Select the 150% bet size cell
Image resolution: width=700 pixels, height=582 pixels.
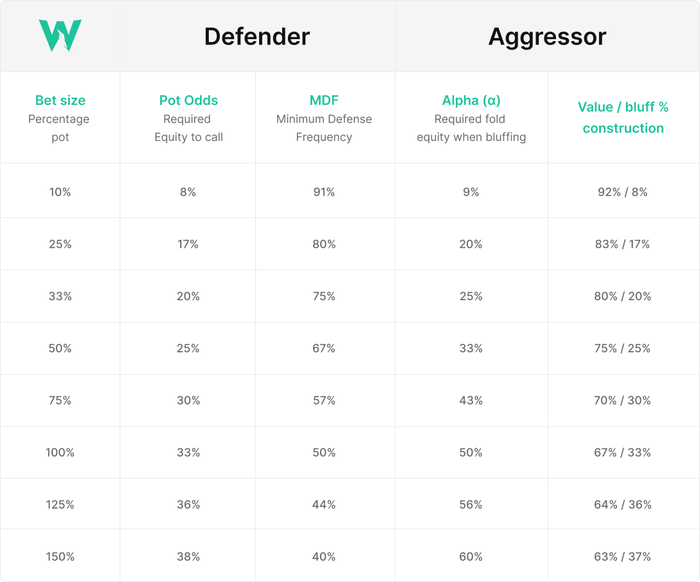pyautogui.click(x=60, y=556)
